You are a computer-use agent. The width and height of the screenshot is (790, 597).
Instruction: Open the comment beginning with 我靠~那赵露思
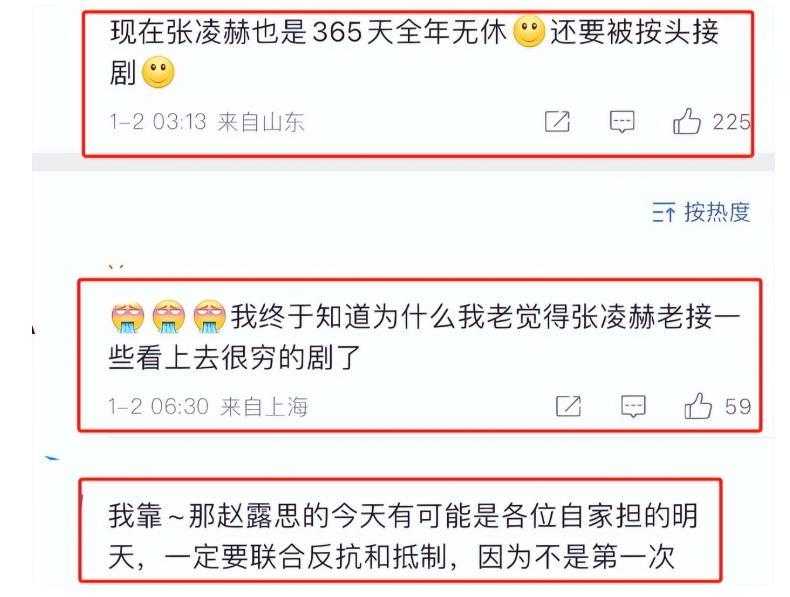pos(403,536)
